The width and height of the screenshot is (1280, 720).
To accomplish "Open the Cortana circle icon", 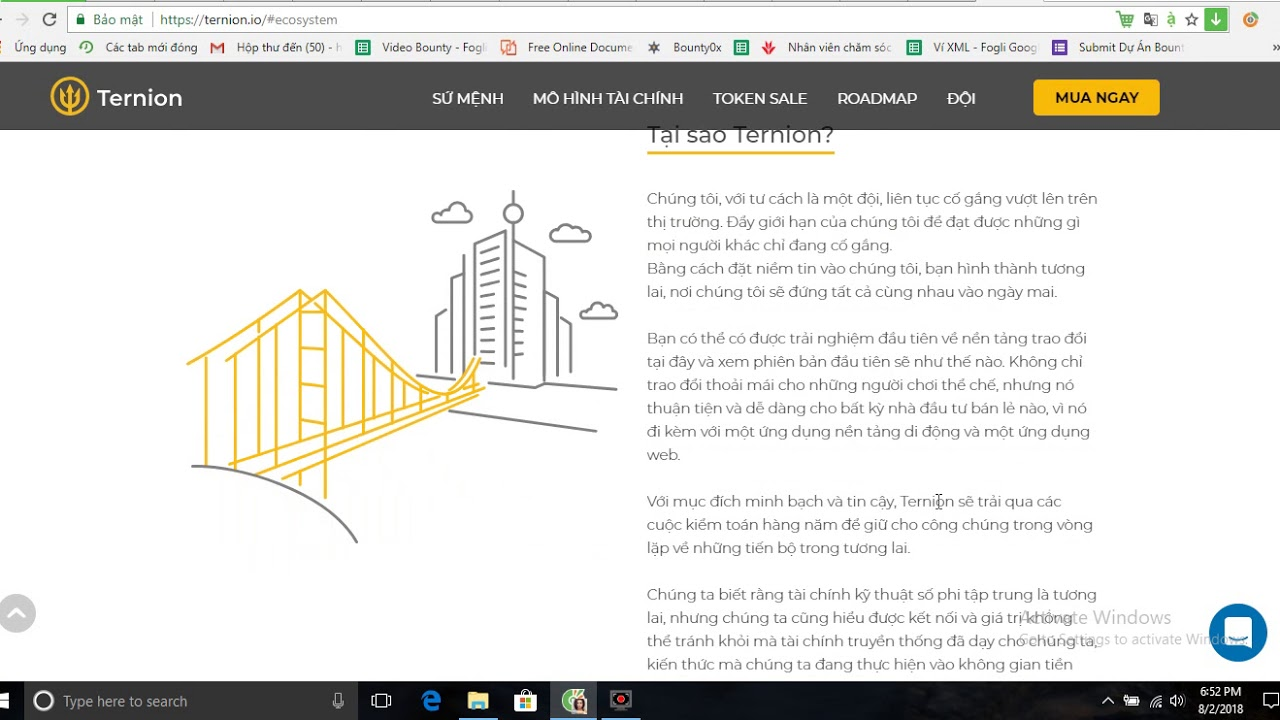I will coord(43,701).
